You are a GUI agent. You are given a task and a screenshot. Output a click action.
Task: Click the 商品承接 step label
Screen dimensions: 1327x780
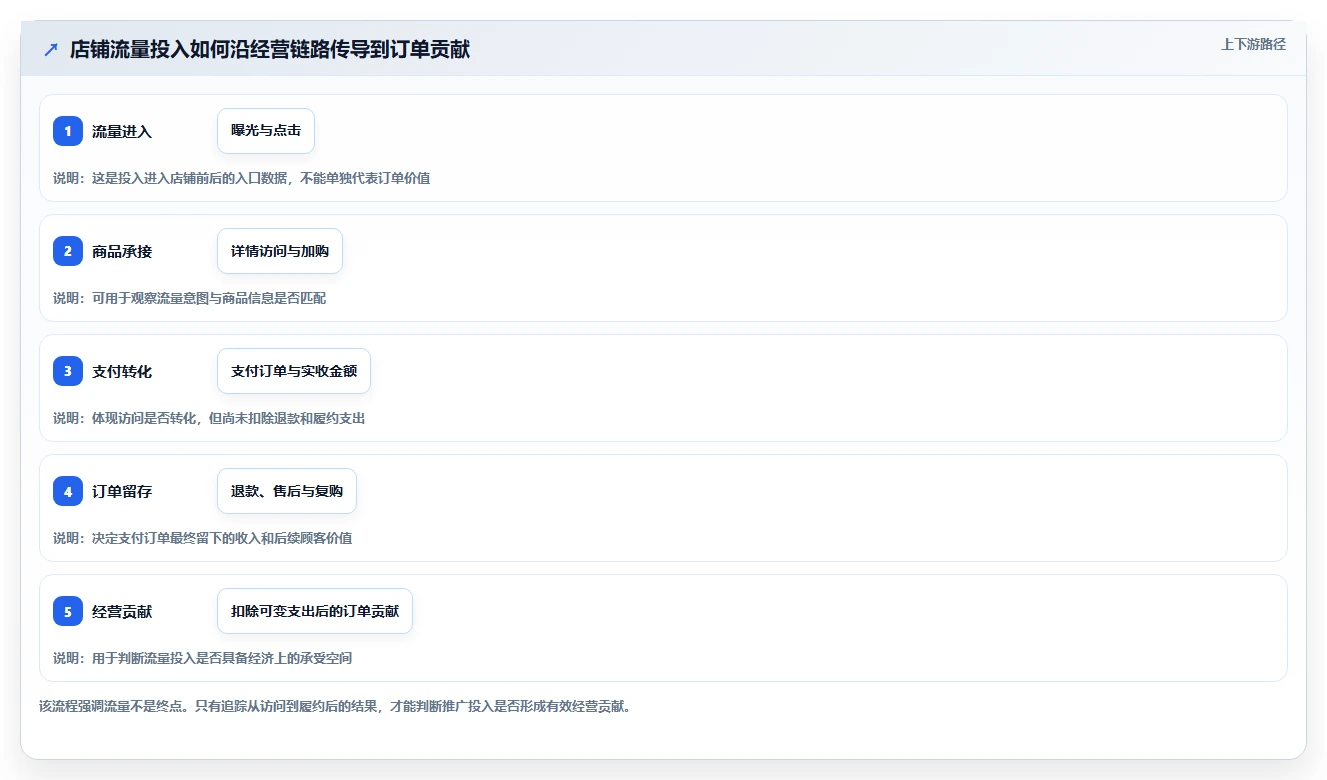pyautogui.click(x=122, y=251)
